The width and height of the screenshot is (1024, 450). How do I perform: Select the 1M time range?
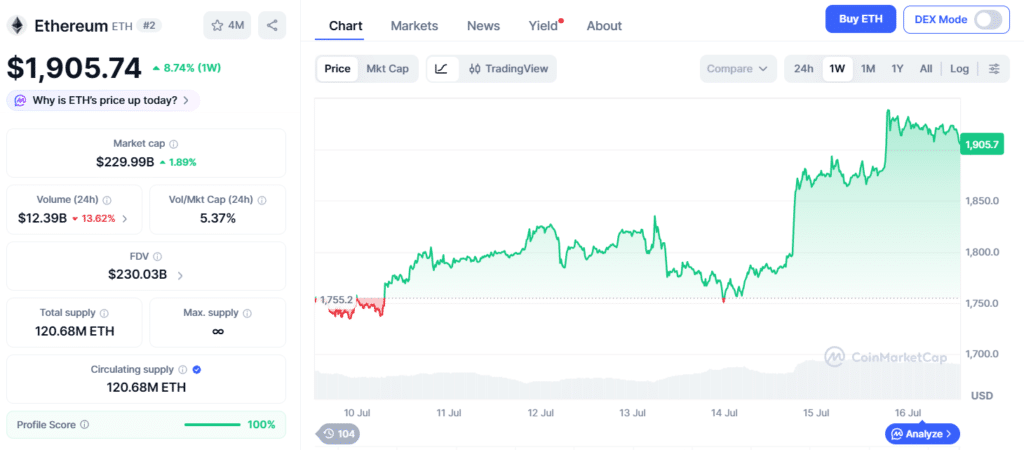tap(868, 69)
